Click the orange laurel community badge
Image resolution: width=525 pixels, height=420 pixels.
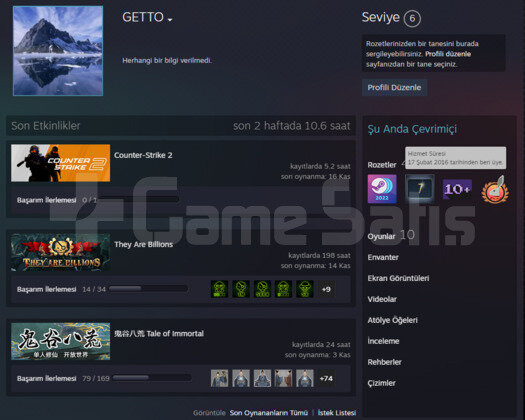pyautogui.click(x=495, y=190)
